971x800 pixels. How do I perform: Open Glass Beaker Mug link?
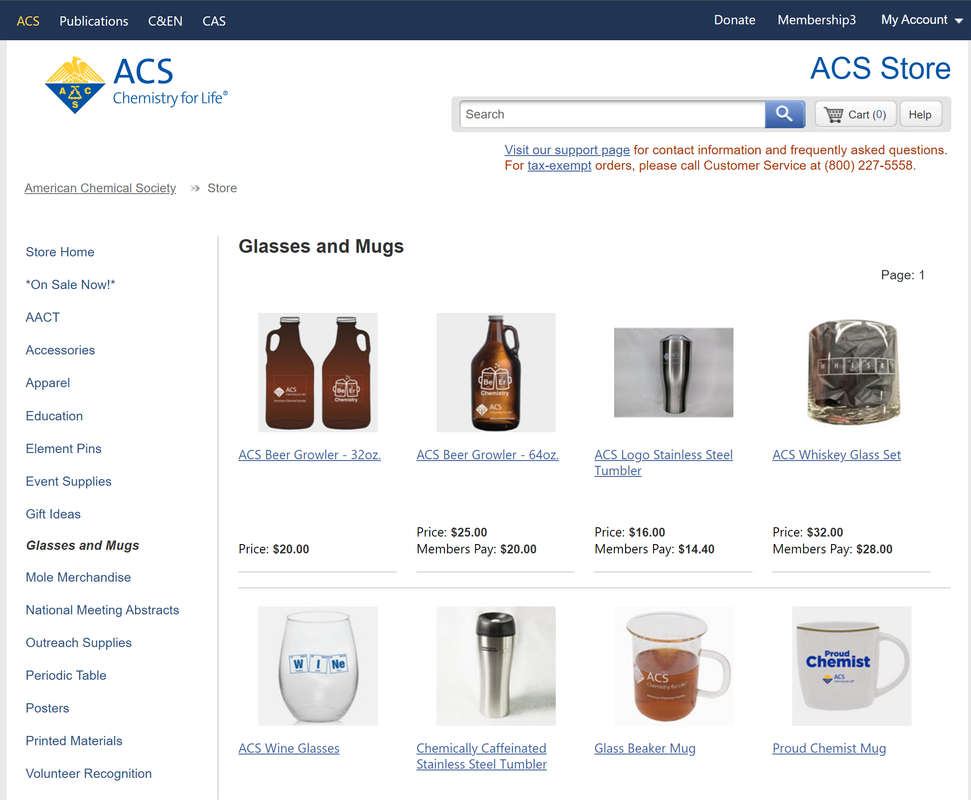coord(645,749)
